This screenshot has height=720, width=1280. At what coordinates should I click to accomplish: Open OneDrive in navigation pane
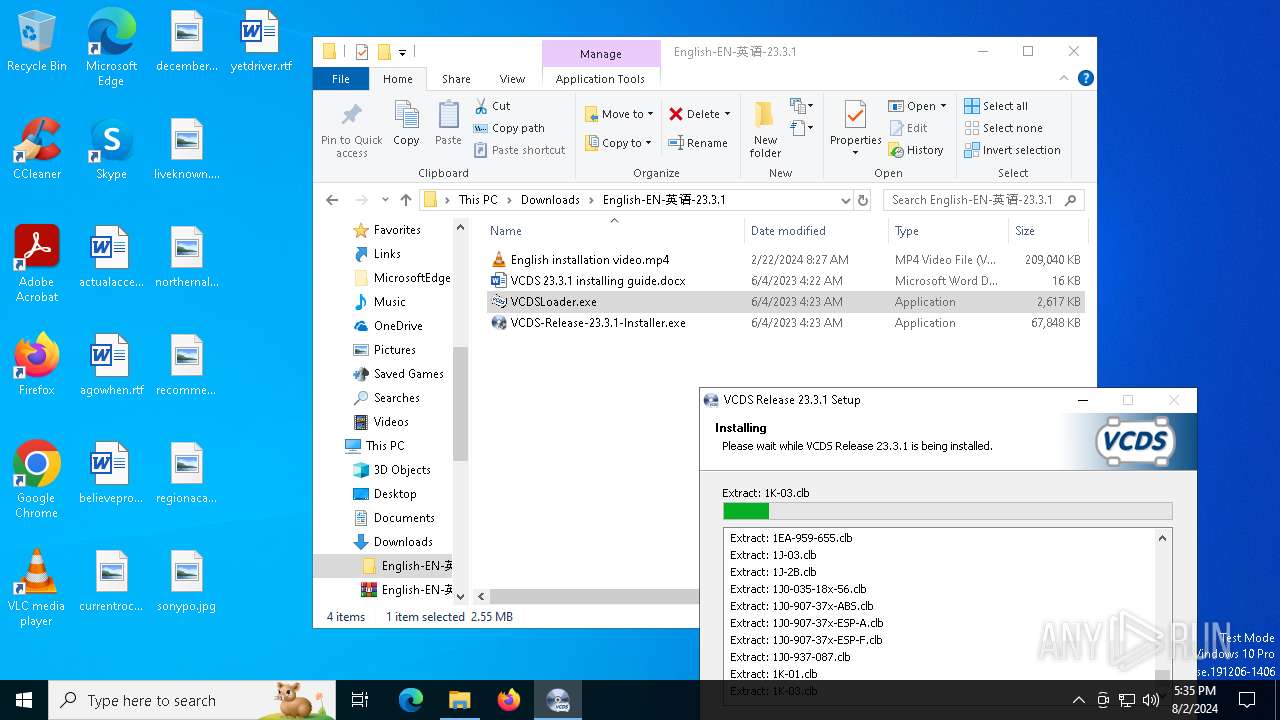[x=397, y=326]
